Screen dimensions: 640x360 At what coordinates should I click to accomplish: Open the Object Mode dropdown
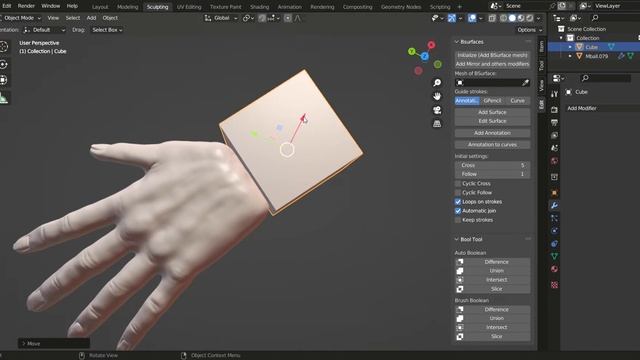tap(20, 18)
